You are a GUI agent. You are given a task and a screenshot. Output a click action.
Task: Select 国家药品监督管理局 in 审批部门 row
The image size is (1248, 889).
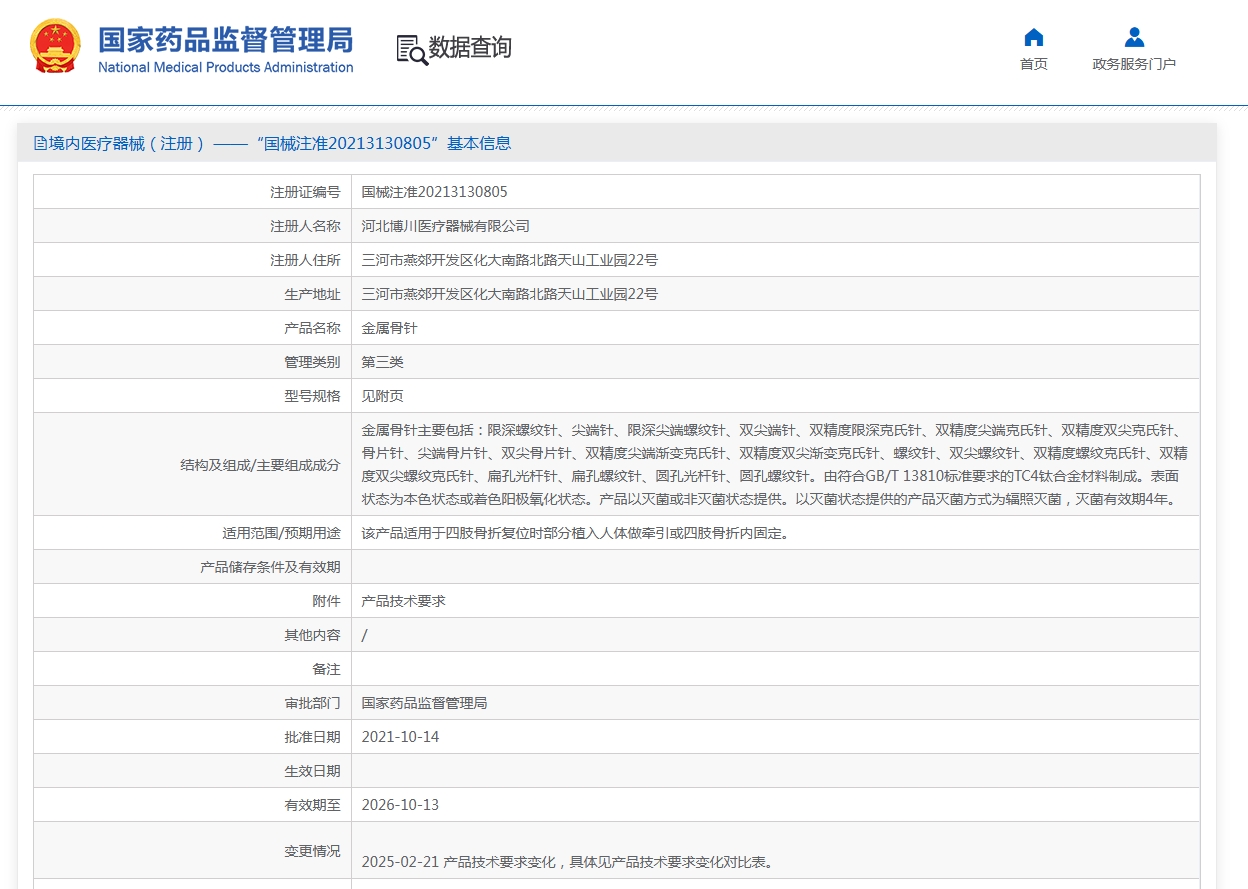point(424,703)
